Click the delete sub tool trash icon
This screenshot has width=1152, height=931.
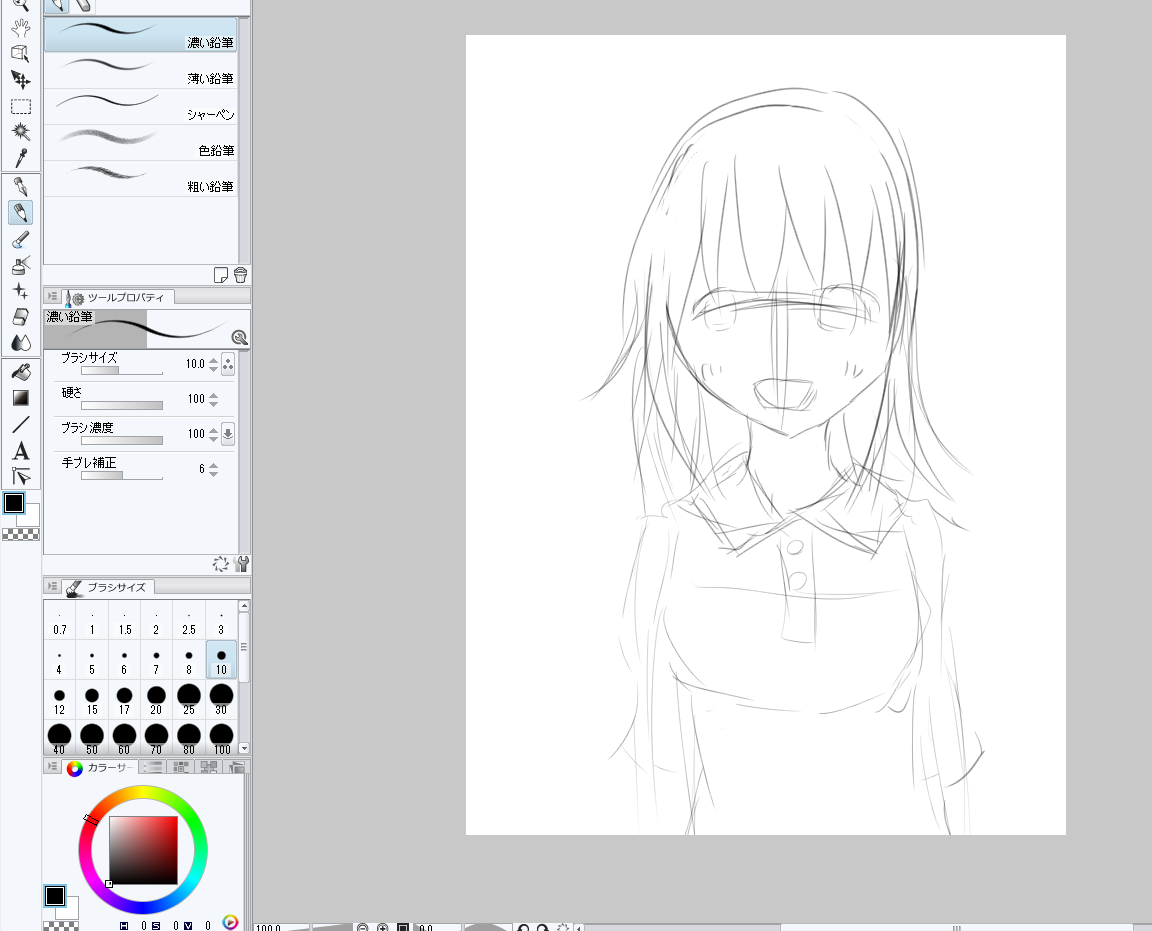click(x=240, y=275)
